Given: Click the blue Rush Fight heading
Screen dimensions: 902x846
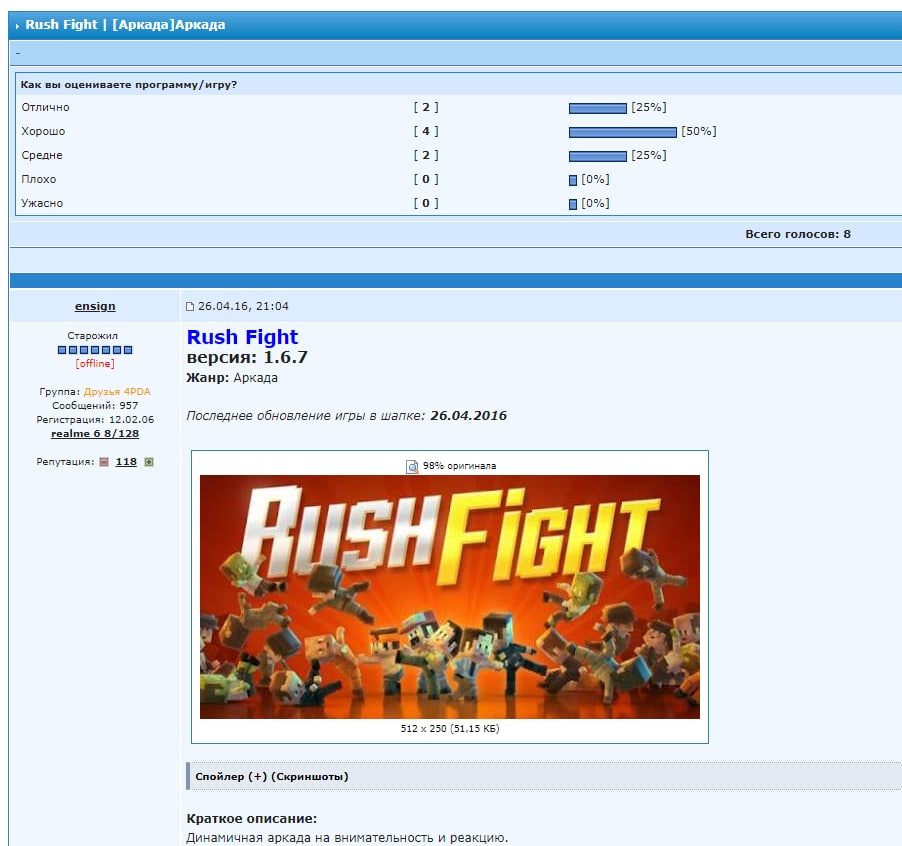Looking at the screenshot, I should point(242,337).
